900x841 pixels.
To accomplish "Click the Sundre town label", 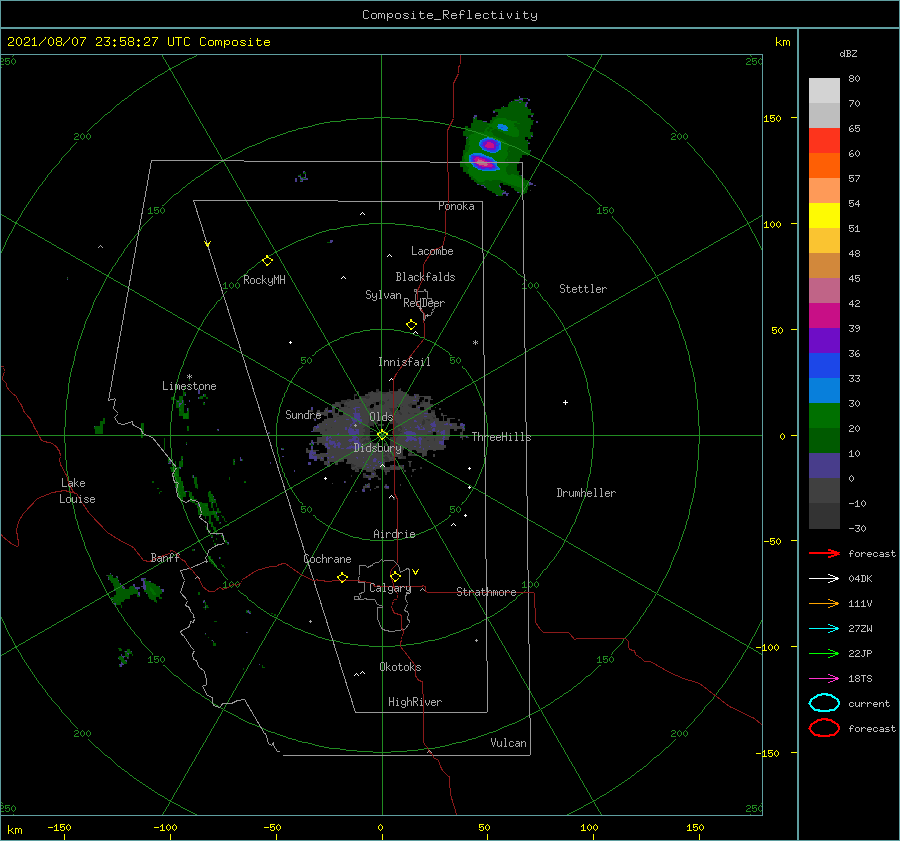I will (x=303, y=414).
